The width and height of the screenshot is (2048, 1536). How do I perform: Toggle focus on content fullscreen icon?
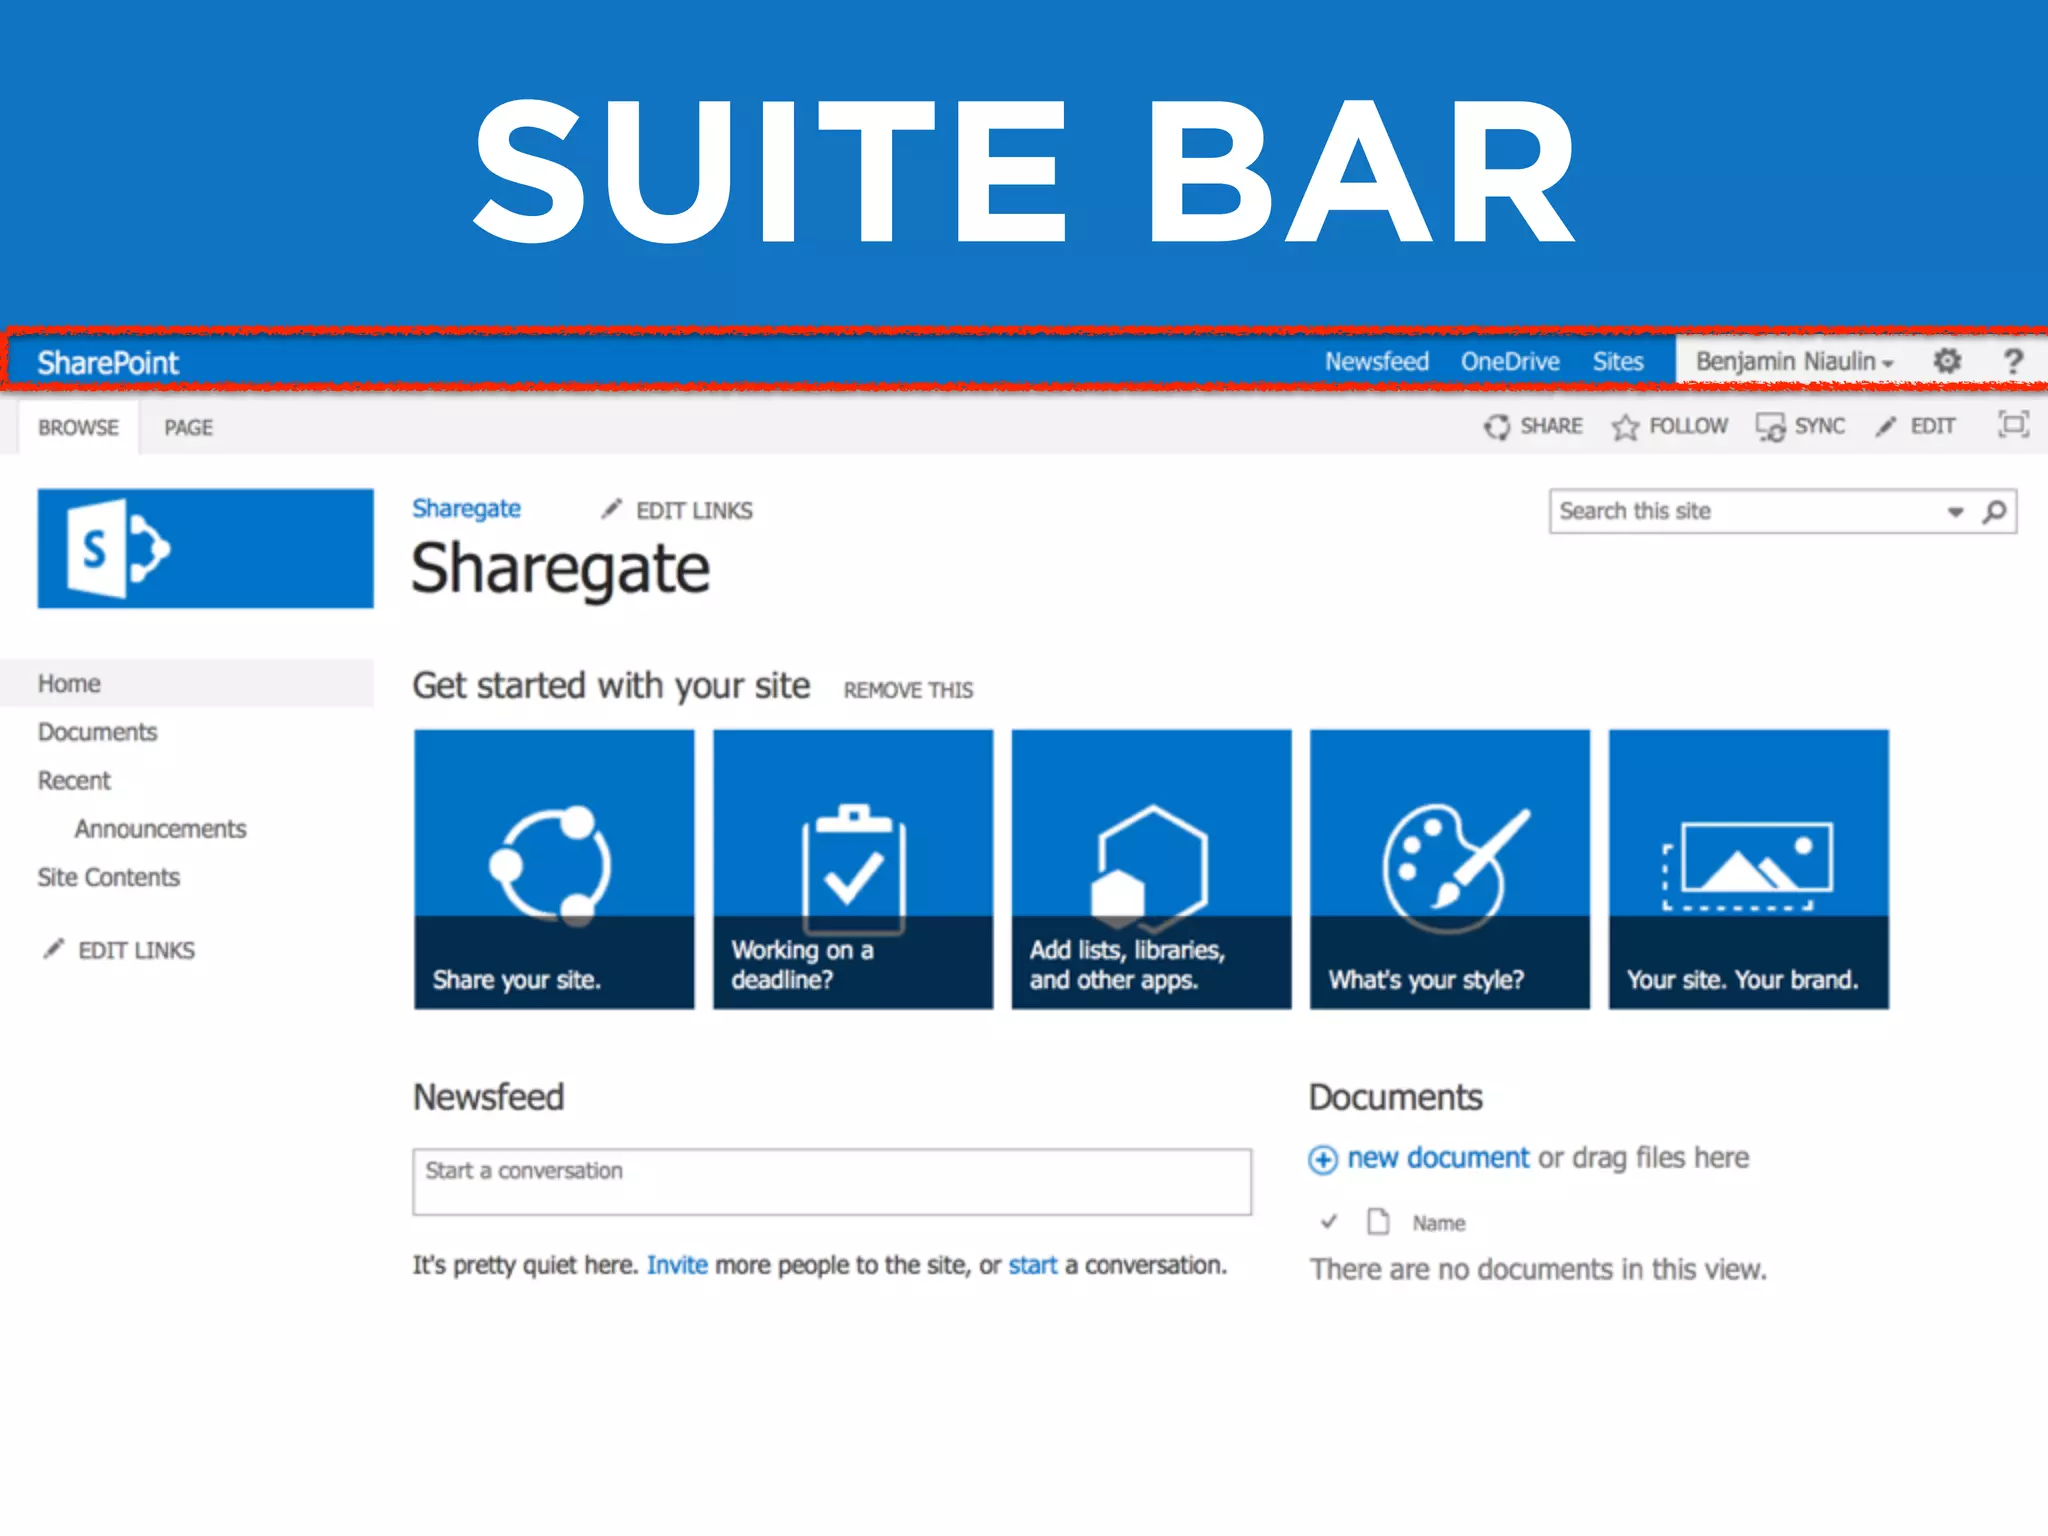coord(2013,425)
